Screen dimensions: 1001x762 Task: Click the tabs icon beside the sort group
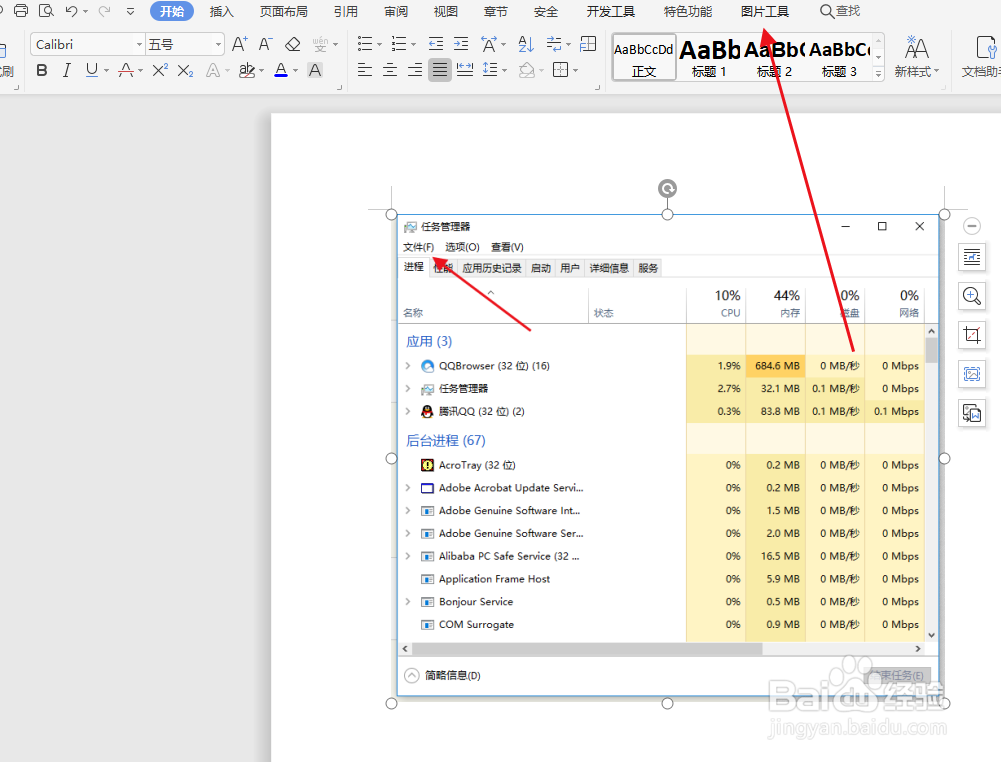(588, 44)
